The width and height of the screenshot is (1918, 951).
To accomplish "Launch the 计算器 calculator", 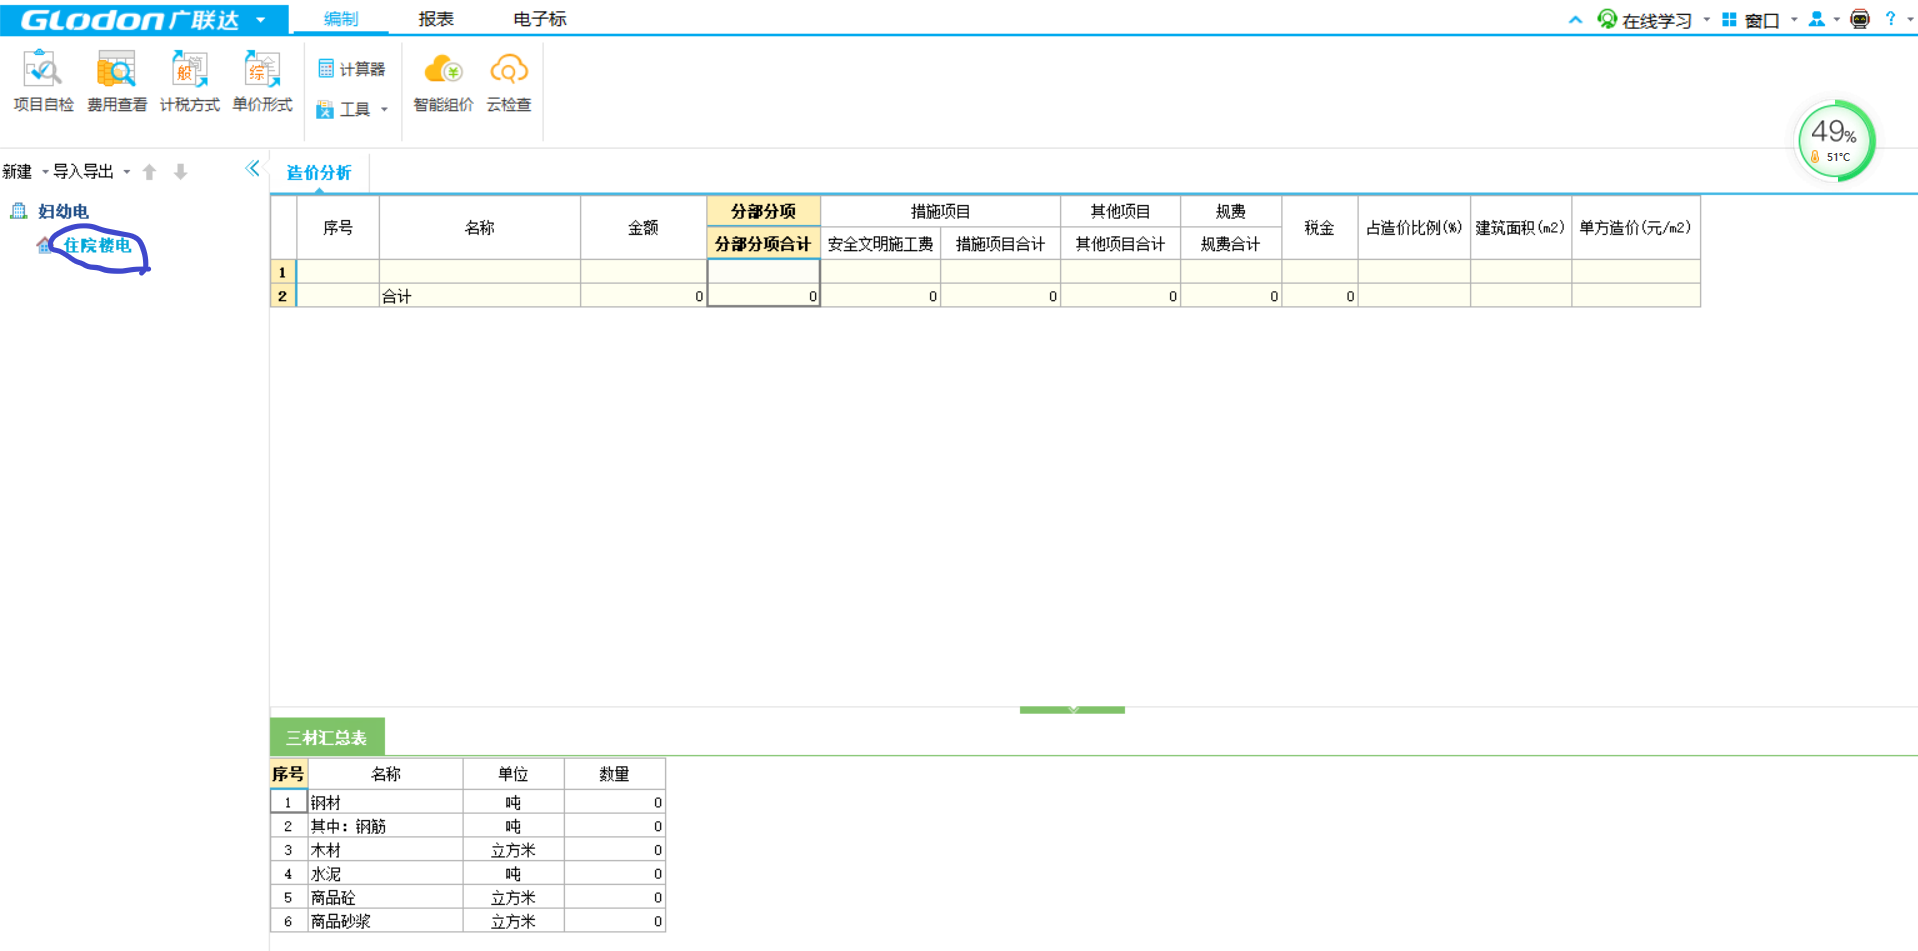I will click(x=351, y=69).
